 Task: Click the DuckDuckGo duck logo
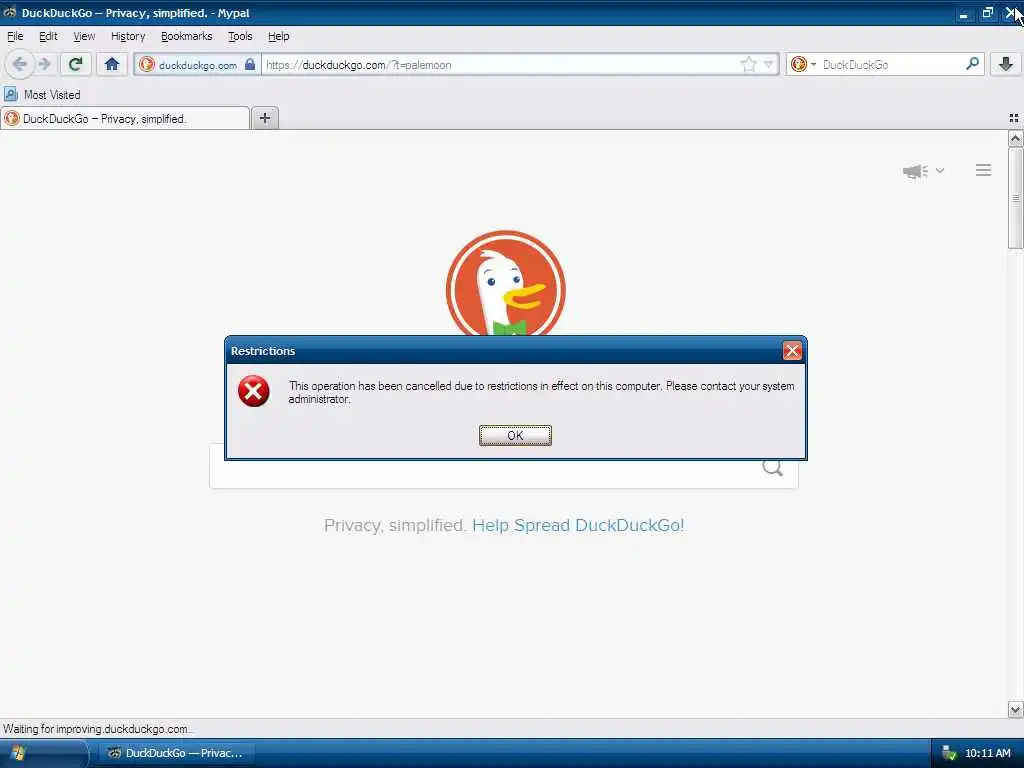(505, 283)
